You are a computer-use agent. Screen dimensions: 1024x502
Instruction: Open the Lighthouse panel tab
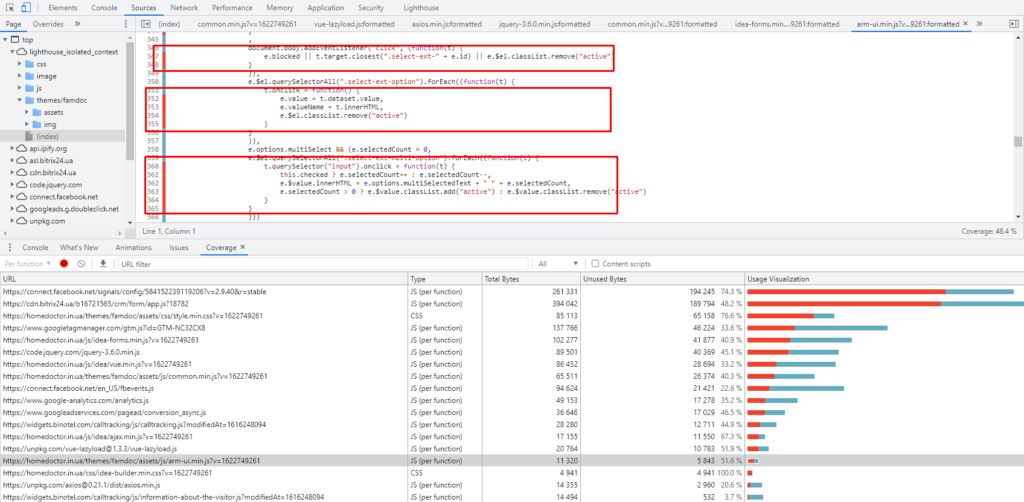point(421,8)
